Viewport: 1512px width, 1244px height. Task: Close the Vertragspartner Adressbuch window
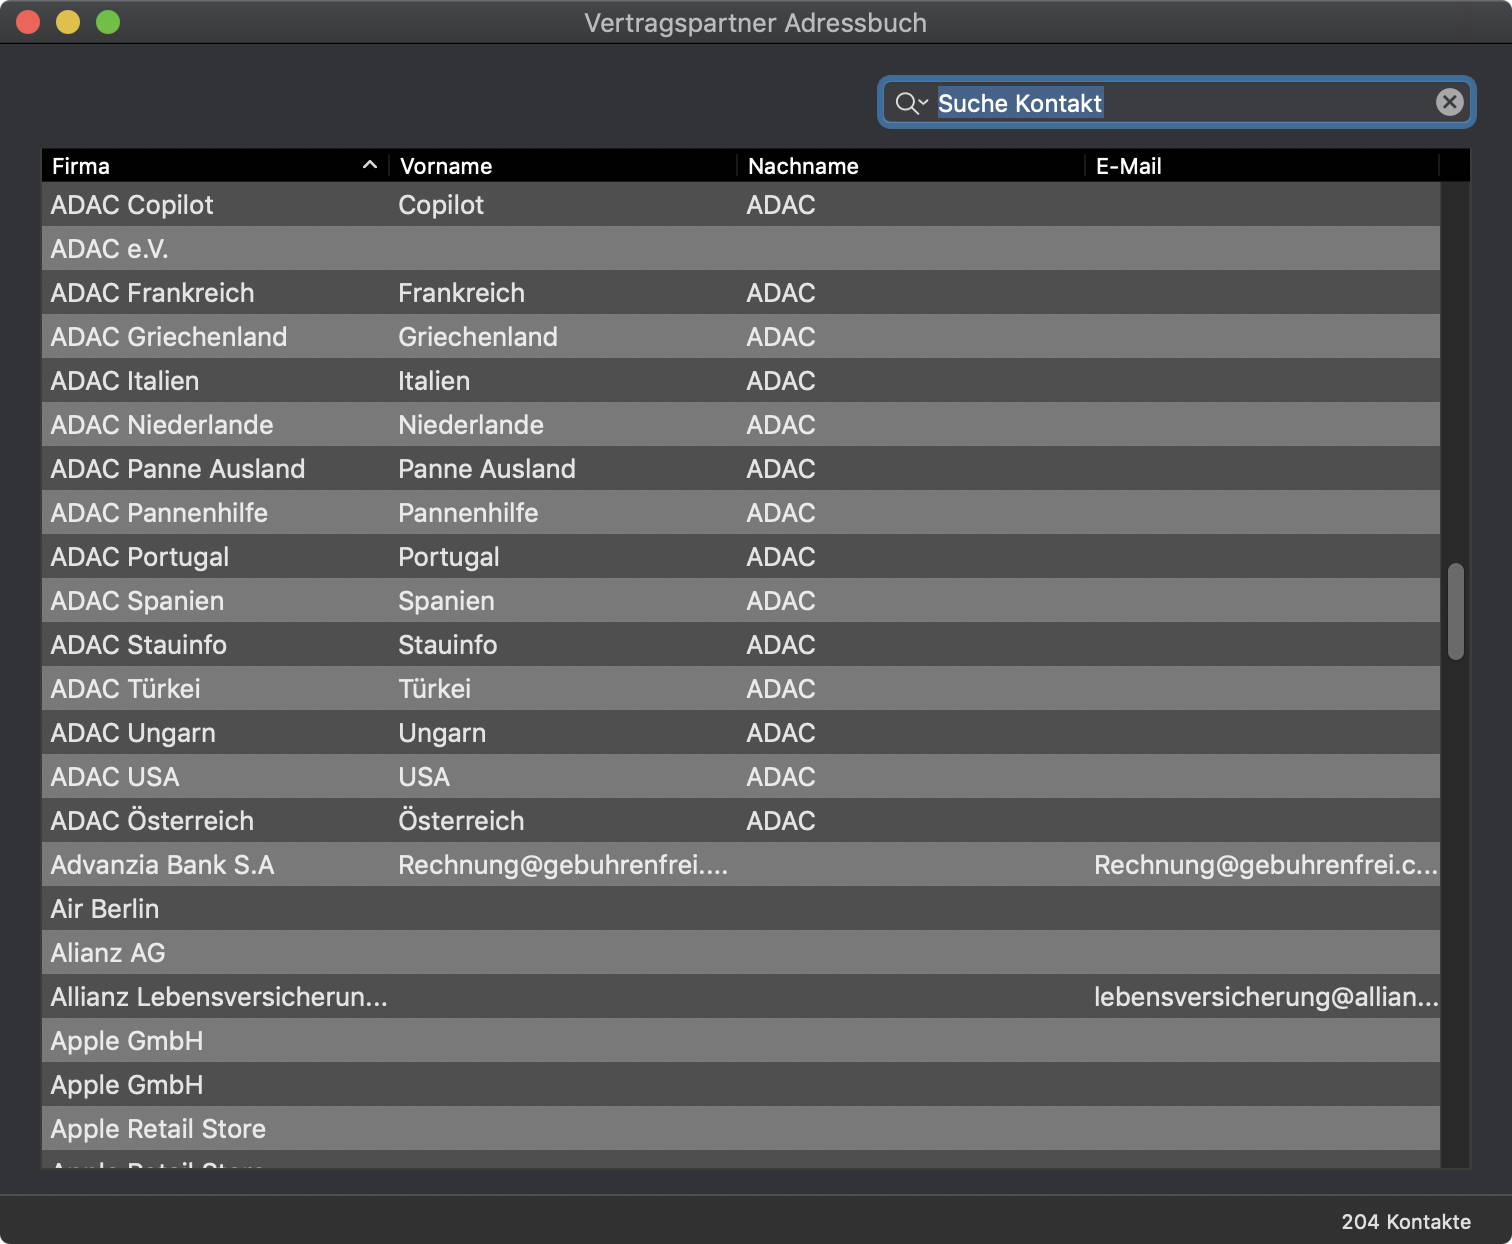click(x=28, y=22)
